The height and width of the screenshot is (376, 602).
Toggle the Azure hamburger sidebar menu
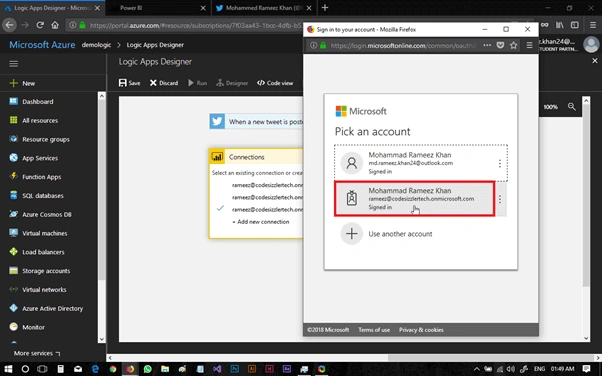point(13,64)
